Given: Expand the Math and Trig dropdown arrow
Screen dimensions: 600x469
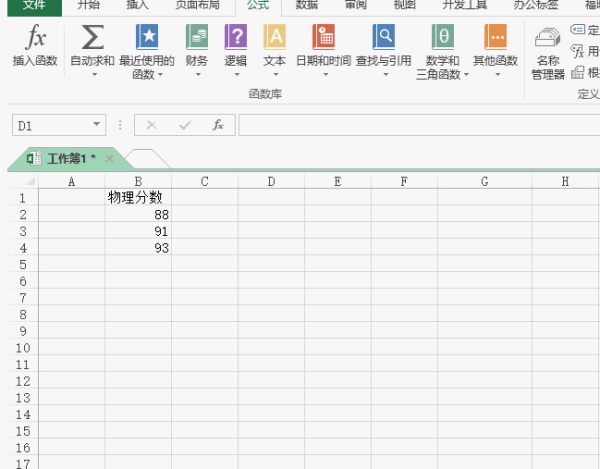Looking at the screenshot, I should [x=466, y=75].
